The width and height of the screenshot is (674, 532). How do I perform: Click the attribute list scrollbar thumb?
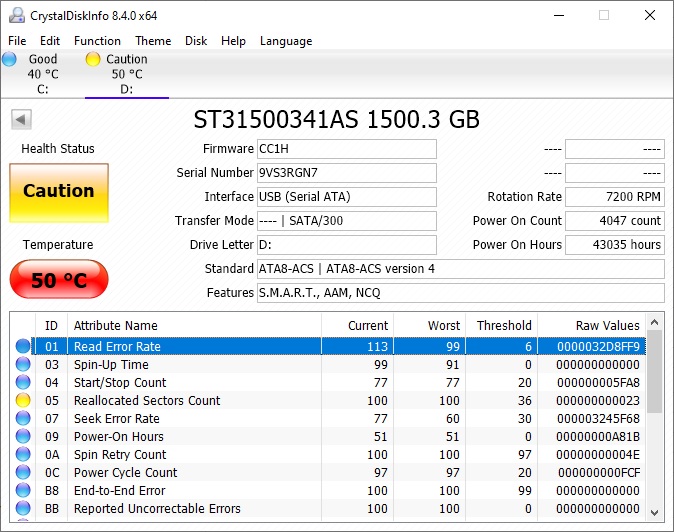tap(654, 372)
